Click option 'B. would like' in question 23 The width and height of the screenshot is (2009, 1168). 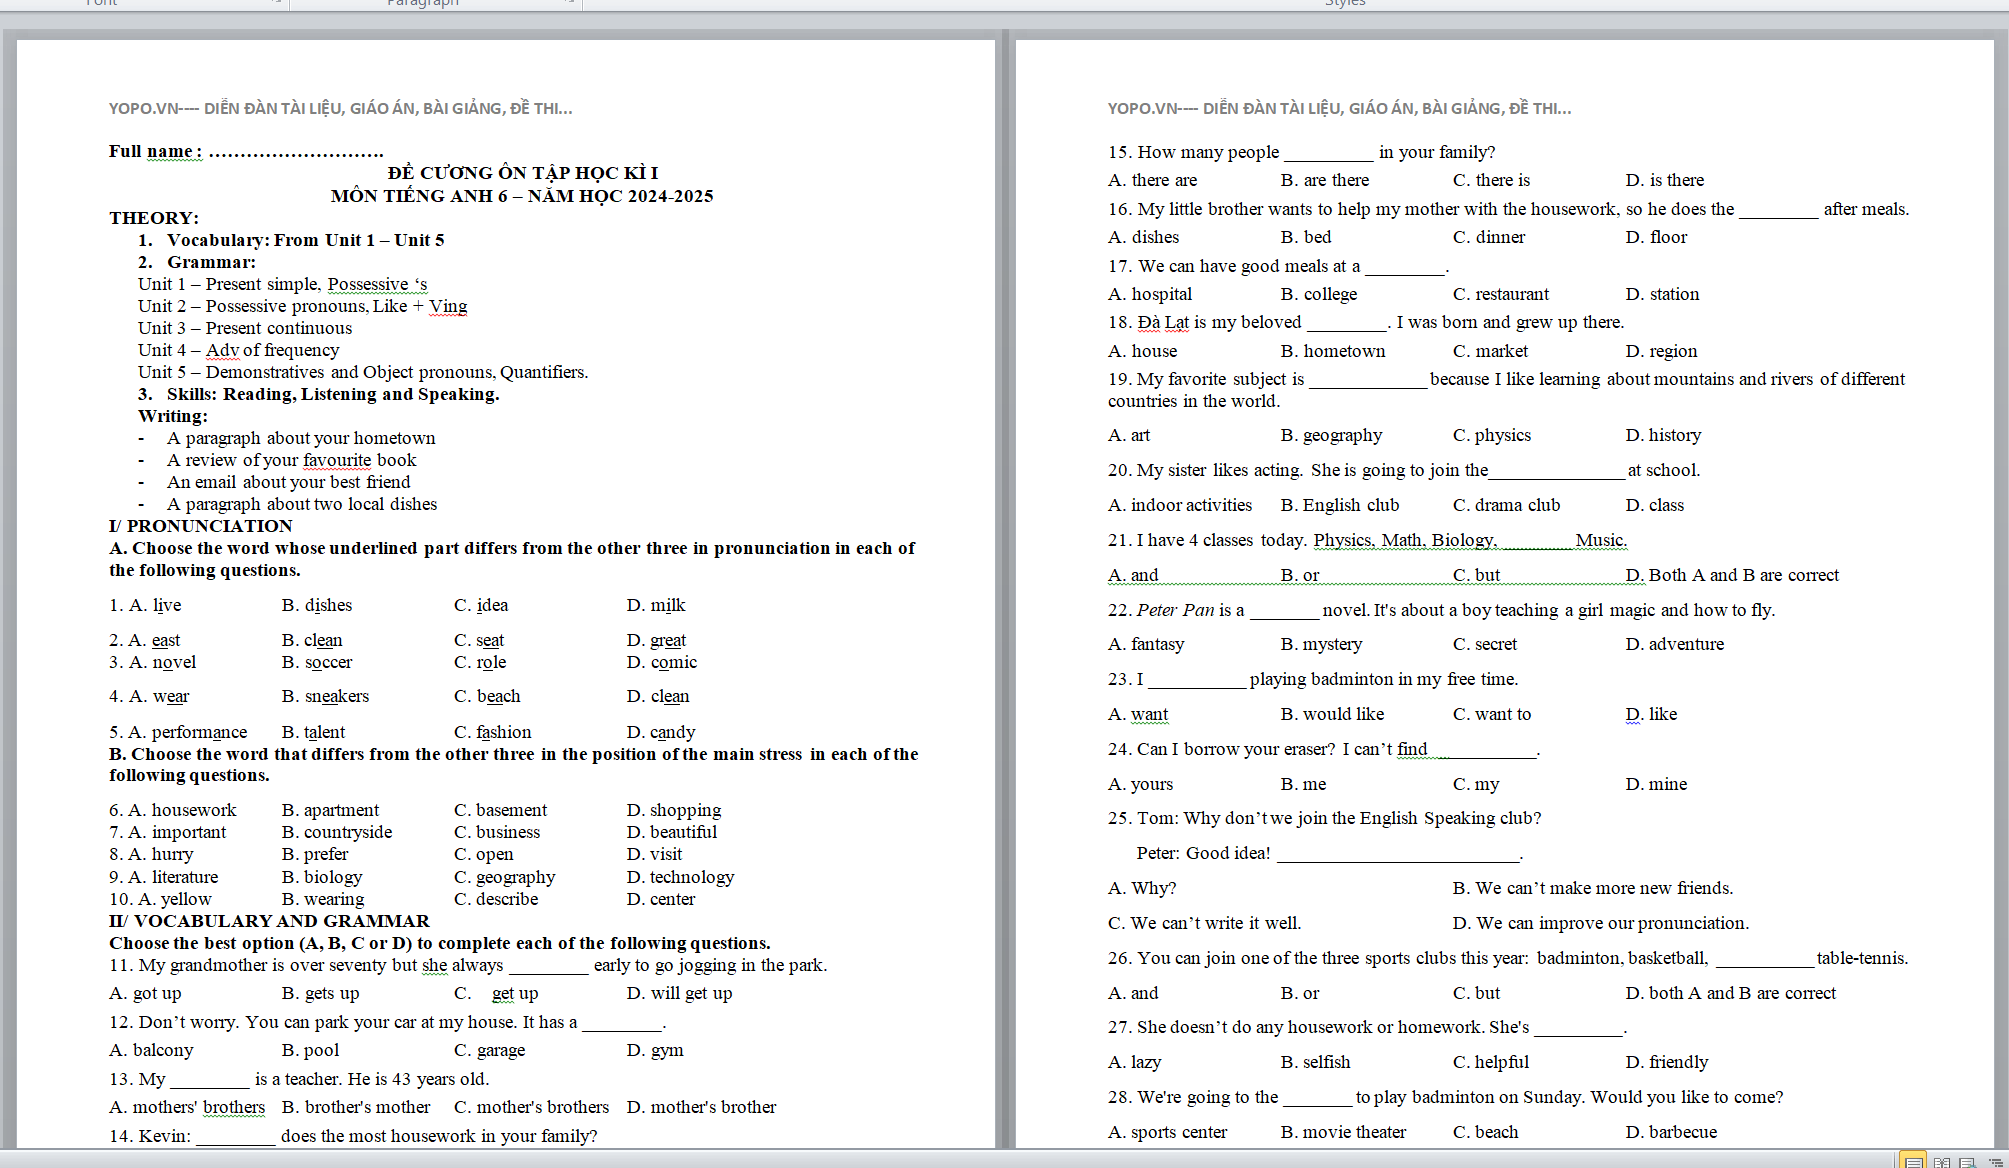tap(1332, 714)
